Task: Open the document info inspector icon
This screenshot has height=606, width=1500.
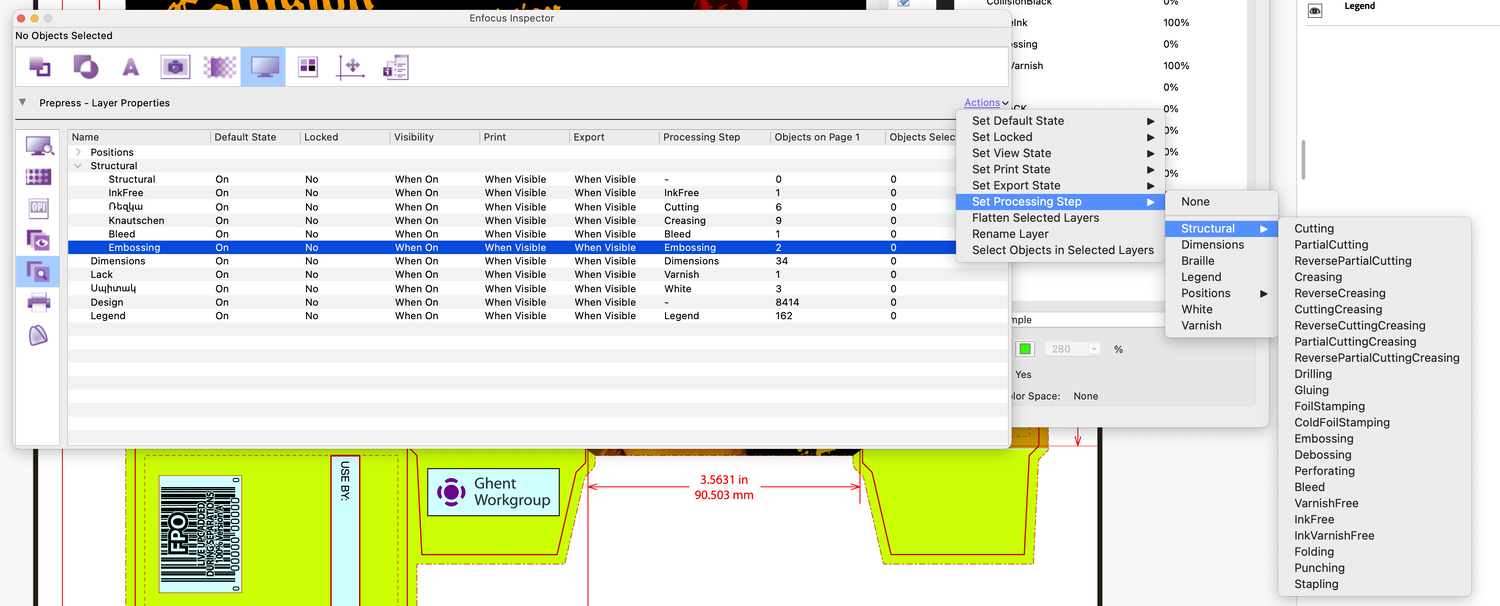Action: coord(395,66)
